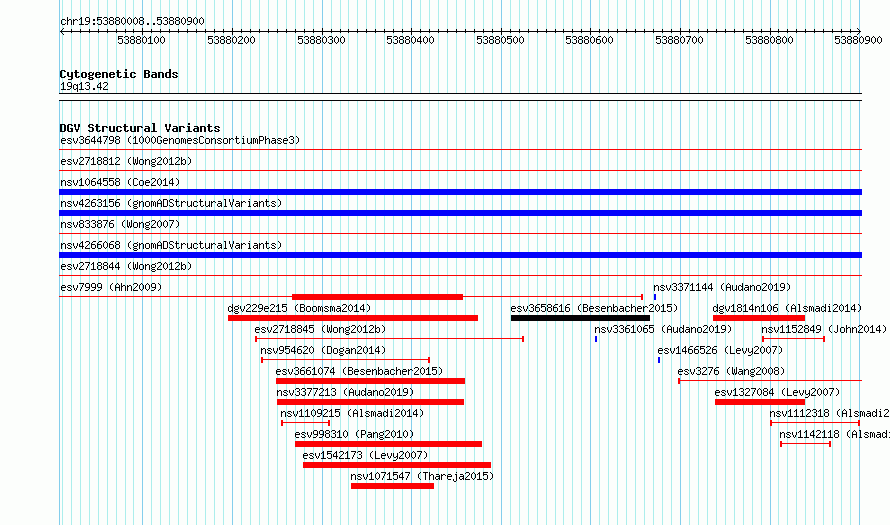
Task: Open the nsv1109215 (Alsmadi2014) label
Action: [352, 413]
